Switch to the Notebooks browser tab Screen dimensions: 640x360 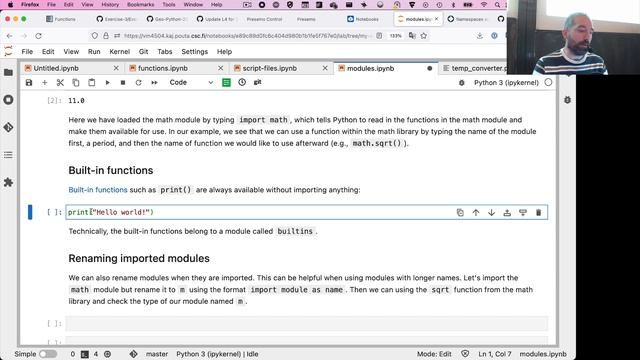click(x=363, y=19)
